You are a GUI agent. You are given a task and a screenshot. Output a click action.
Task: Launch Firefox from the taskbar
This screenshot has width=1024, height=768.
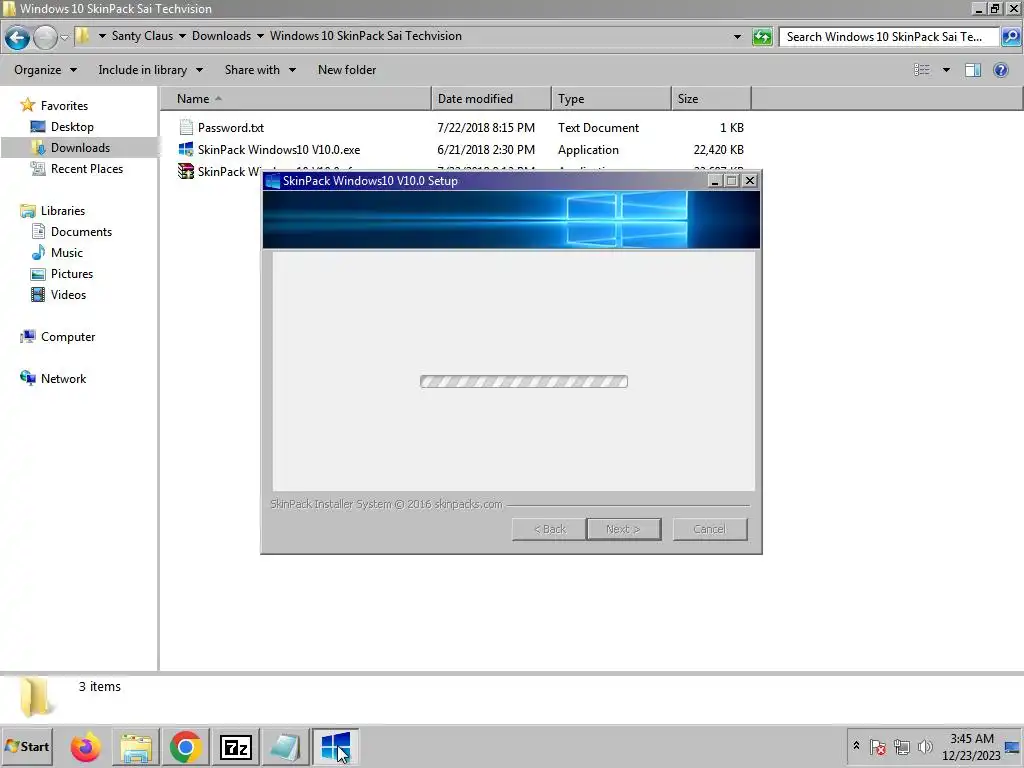[86, 746]
